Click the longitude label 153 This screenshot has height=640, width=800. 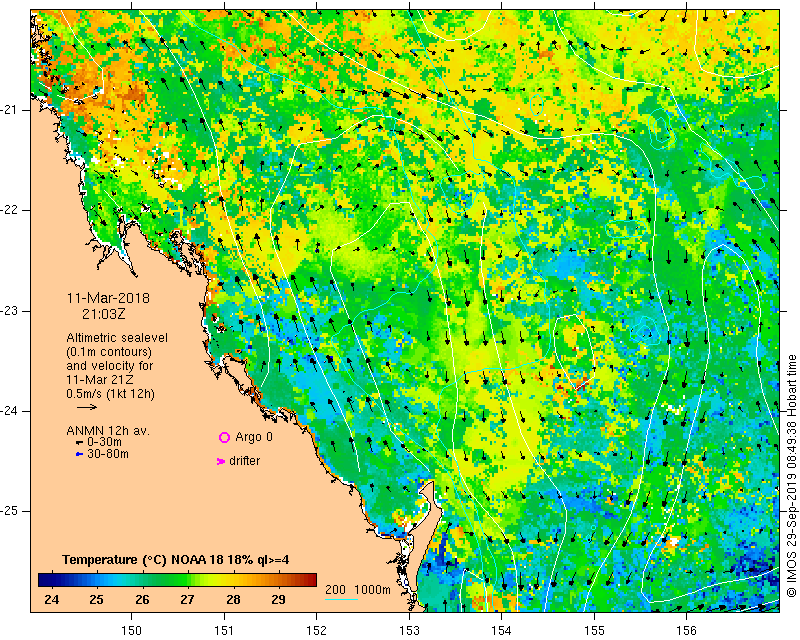point(409,631)
